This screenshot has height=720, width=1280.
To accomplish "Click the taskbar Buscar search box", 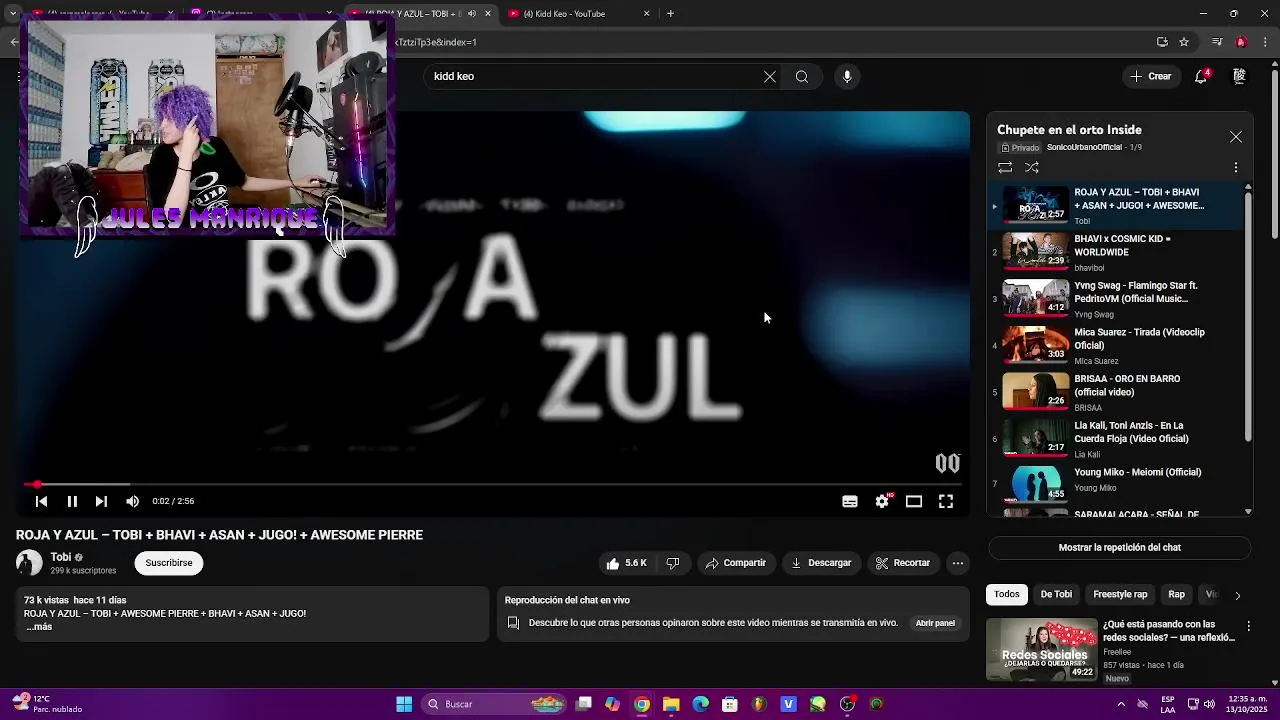I will (x=495, y=704).
